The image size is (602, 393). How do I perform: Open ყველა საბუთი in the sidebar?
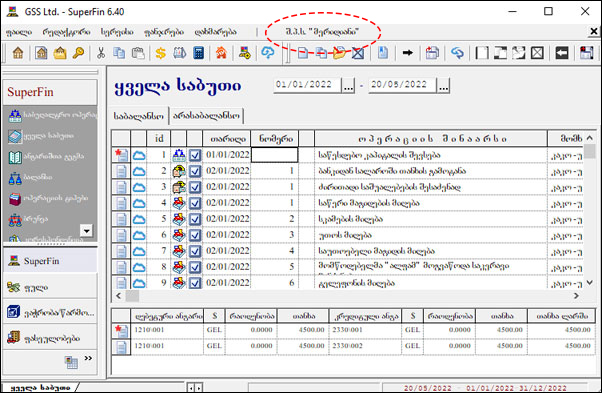[41, 135]
